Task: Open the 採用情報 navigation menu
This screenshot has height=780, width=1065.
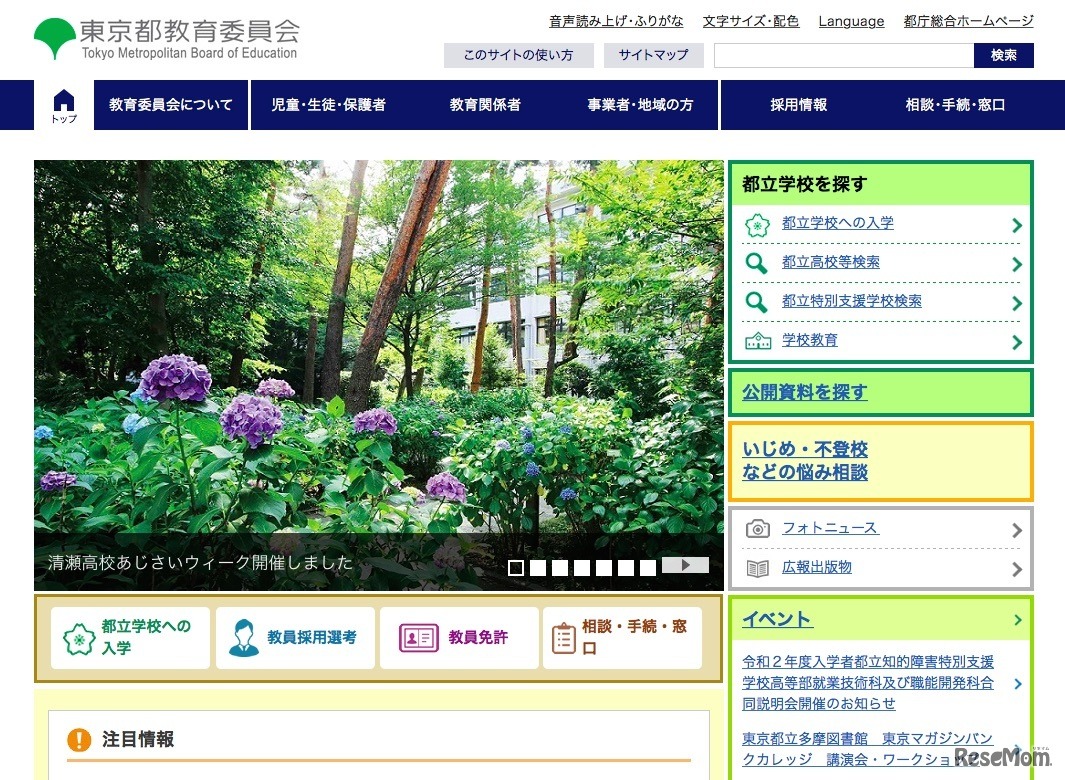Action: (798, 105)
